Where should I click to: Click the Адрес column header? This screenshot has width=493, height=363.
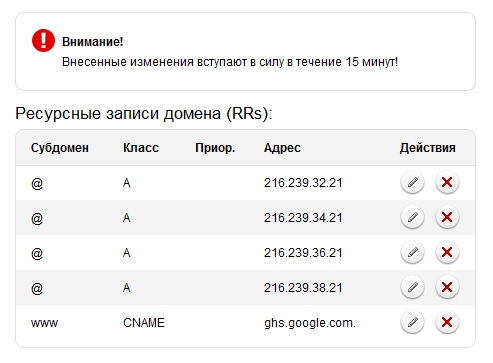[282, 148]
